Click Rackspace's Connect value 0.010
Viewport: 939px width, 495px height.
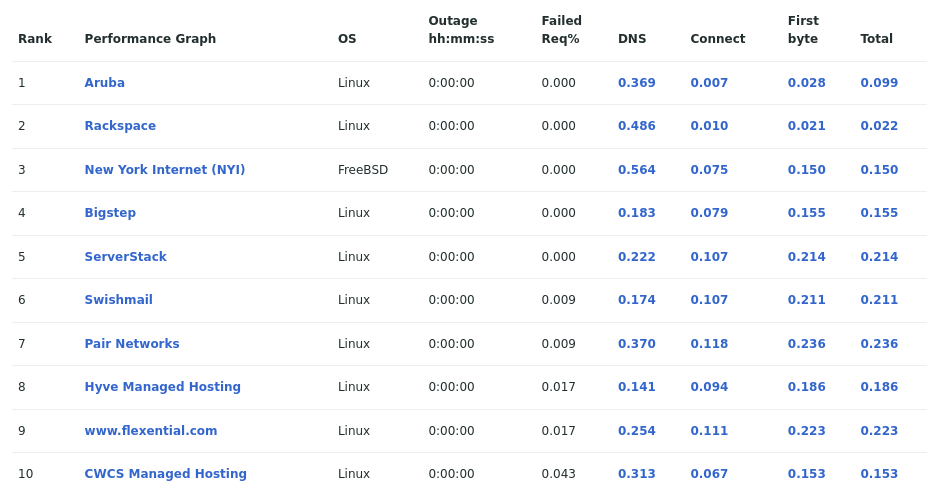tap(709, 126)
